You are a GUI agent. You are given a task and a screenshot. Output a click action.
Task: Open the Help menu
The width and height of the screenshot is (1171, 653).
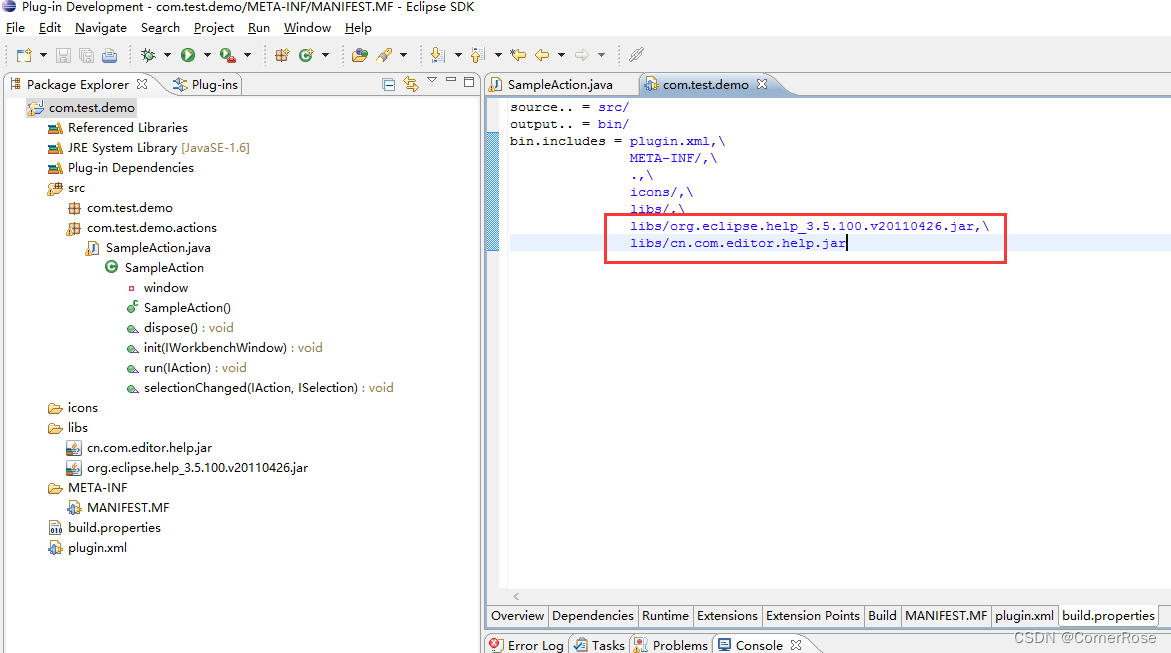click(358, 28)
